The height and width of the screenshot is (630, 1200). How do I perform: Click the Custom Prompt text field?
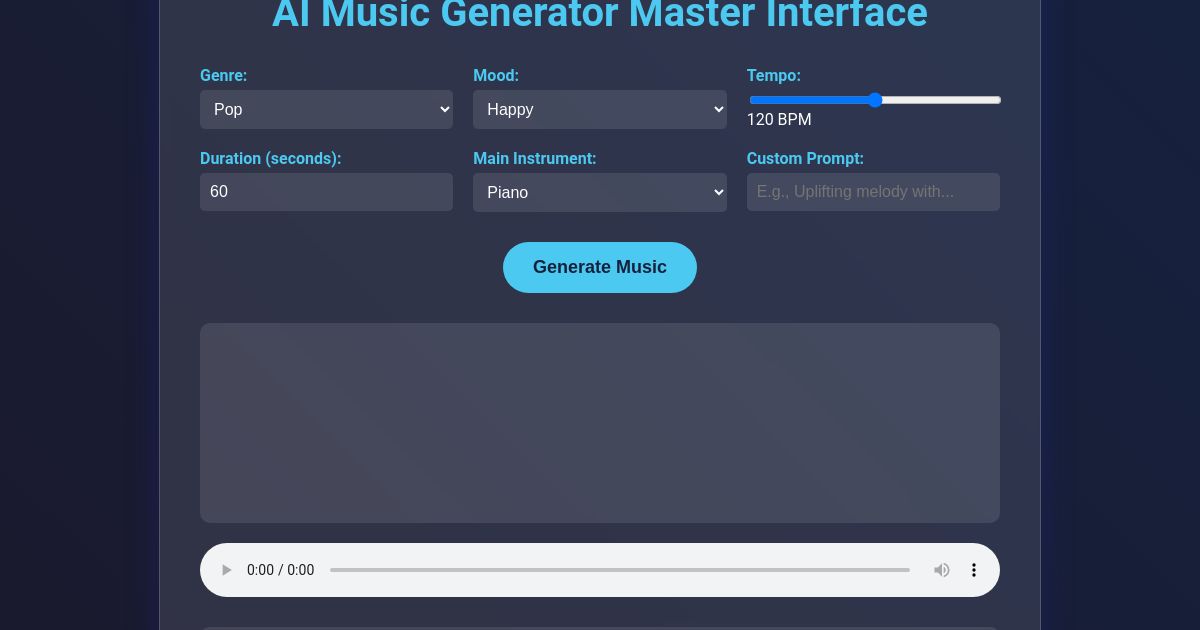(873, 192)
